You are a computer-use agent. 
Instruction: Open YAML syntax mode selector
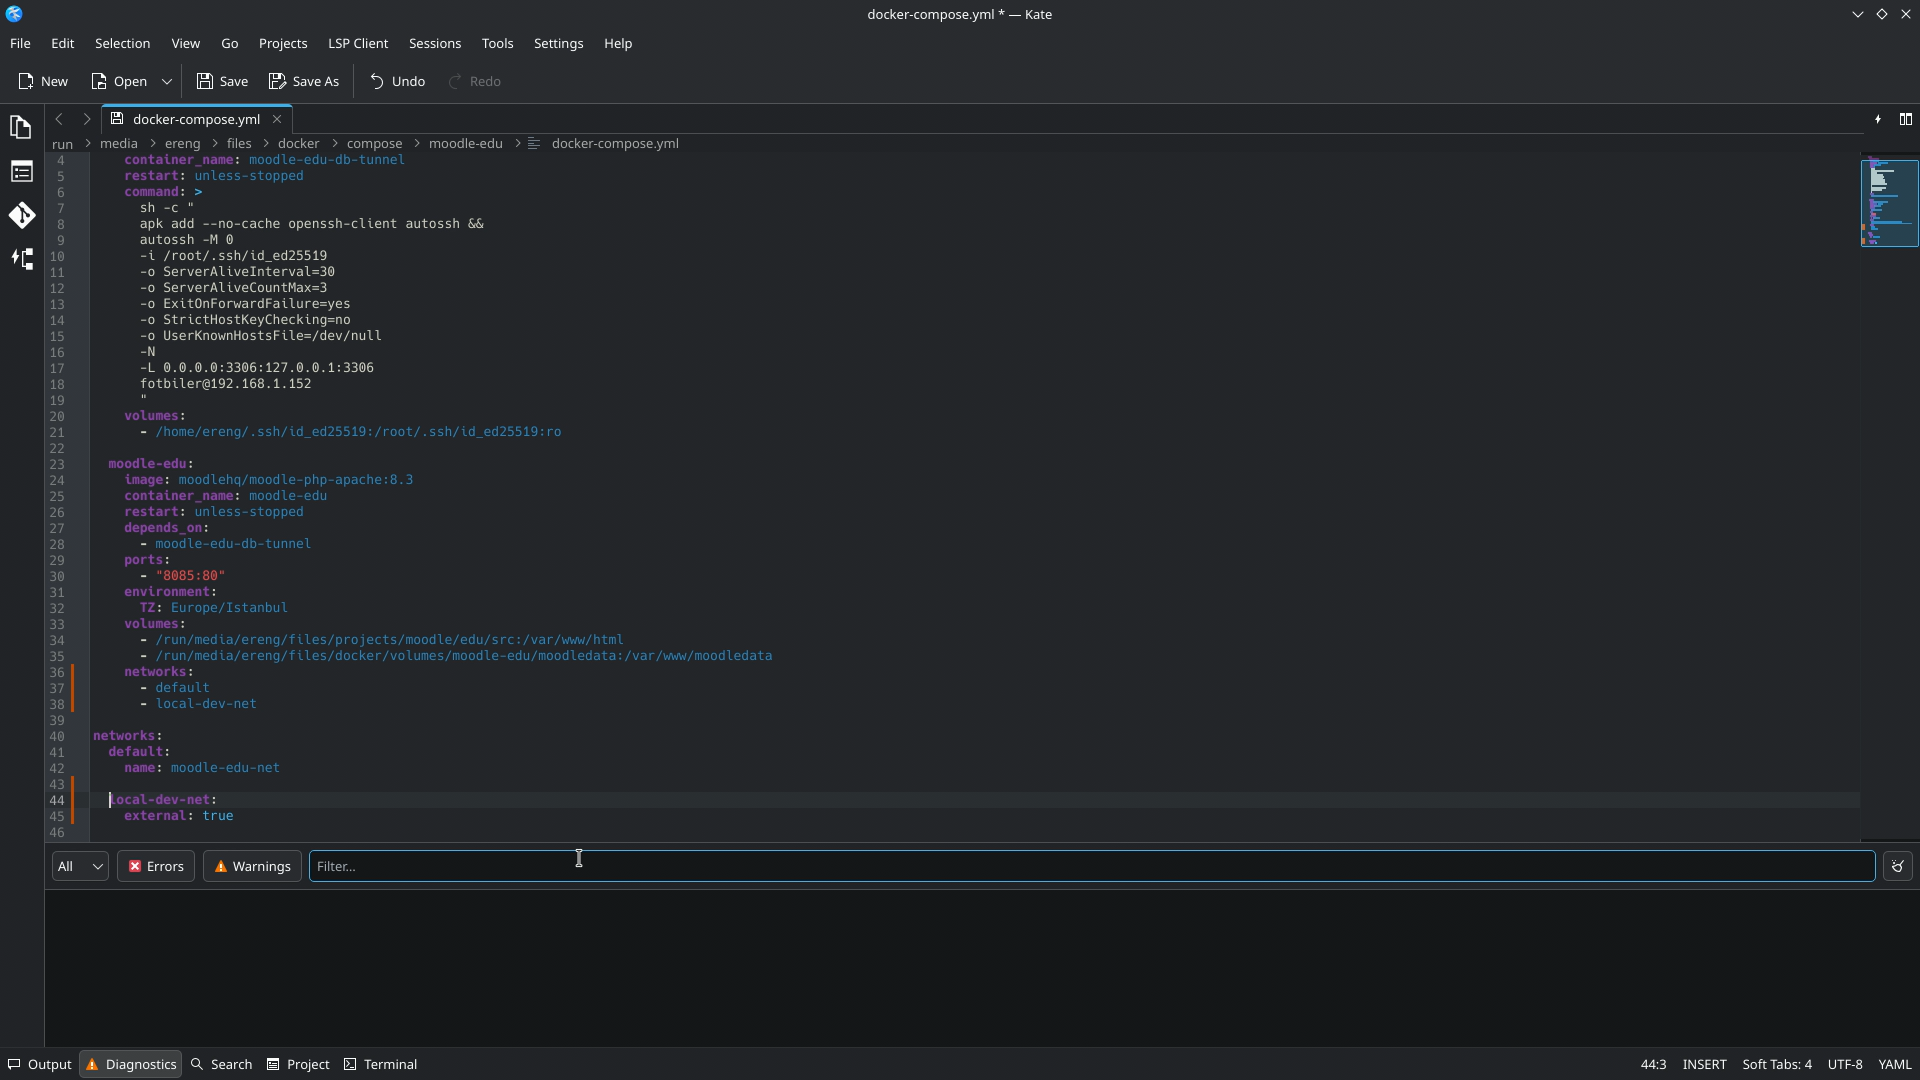click(1895, 1064)
